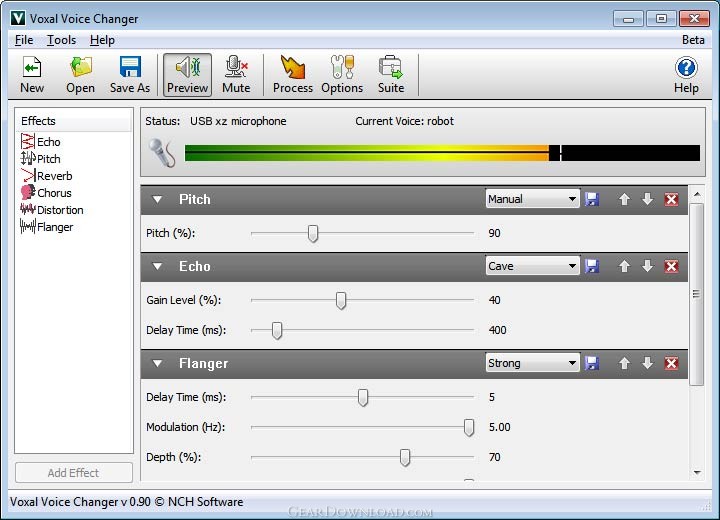Remove the Flanger effect with red X

pyautogui.click(x=671, y=363)
